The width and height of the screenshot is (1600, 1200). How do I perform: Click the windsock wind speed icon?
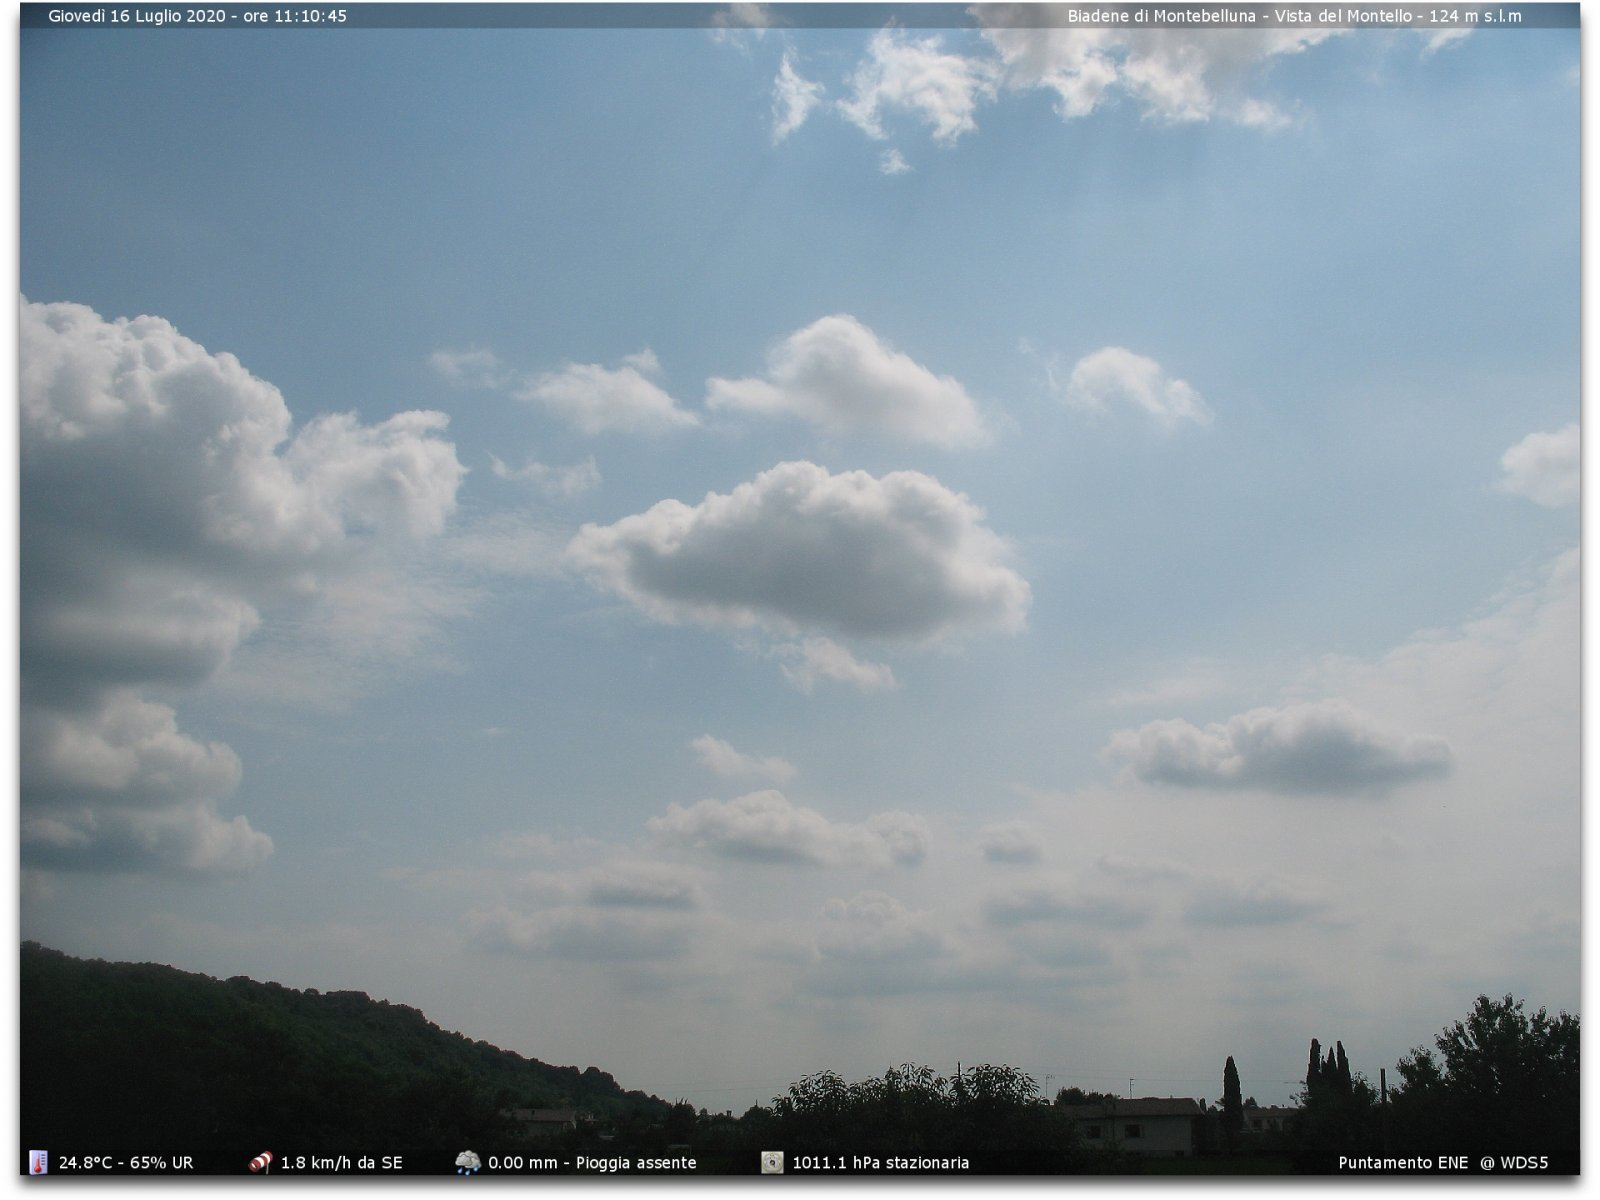click(x=260, y=1162)
